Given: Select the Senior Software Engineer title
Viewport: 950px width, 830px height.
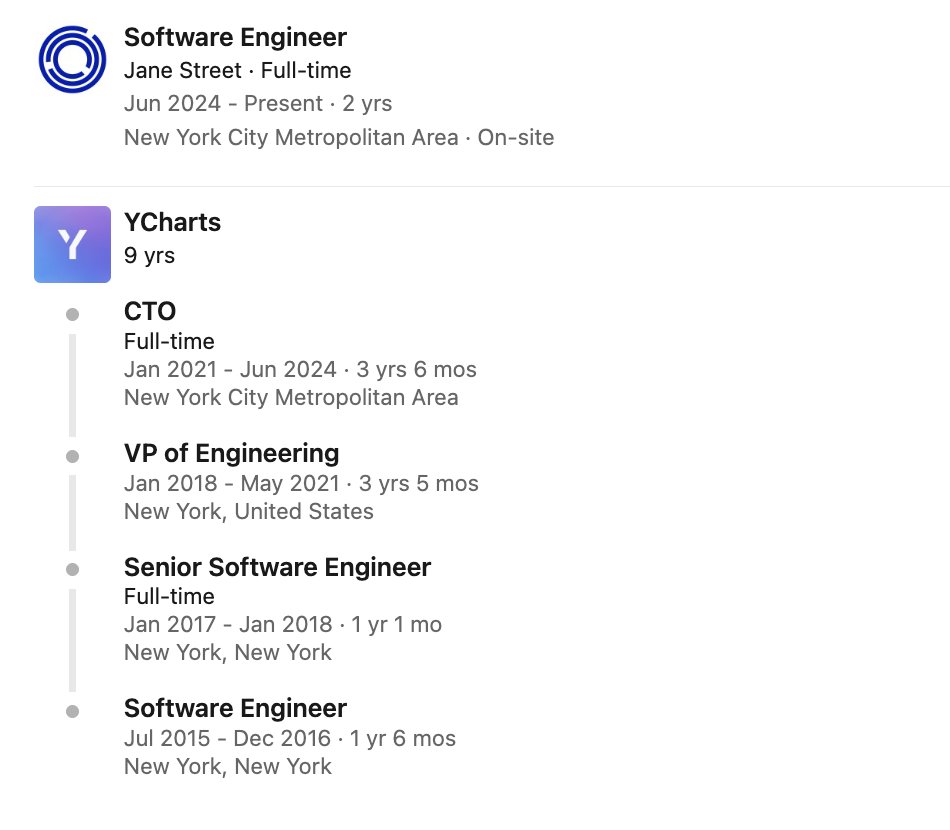Looking at the screenshot, I should coord(277,567).
